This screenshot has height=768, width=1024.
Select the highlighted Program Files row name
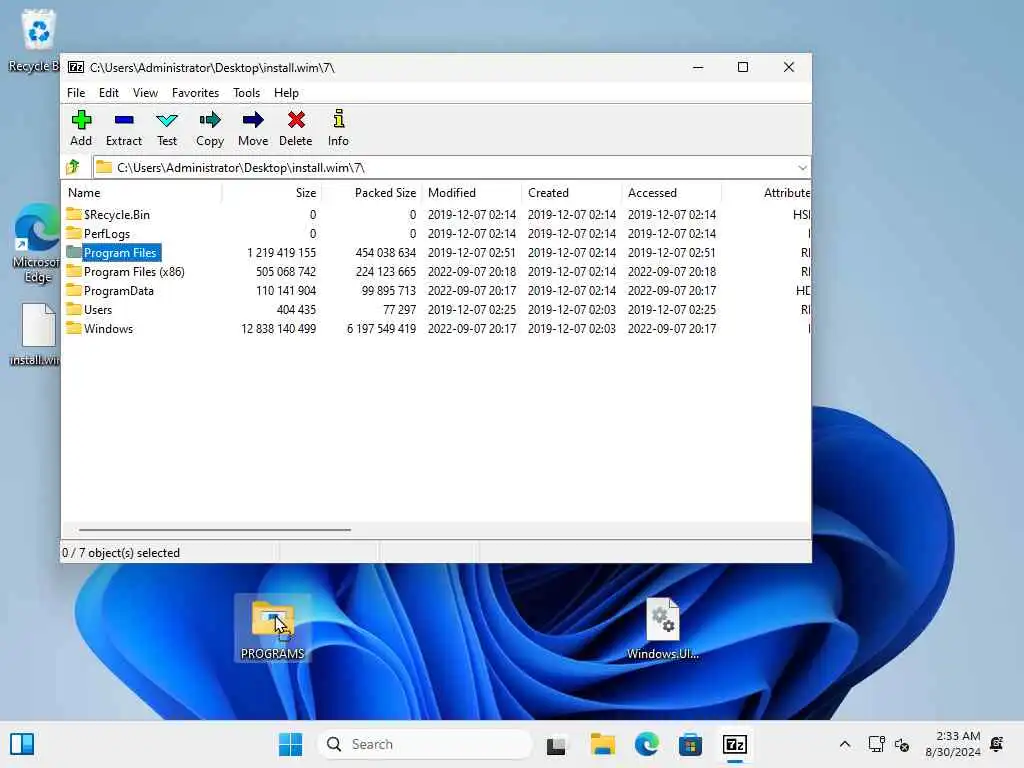120,253
